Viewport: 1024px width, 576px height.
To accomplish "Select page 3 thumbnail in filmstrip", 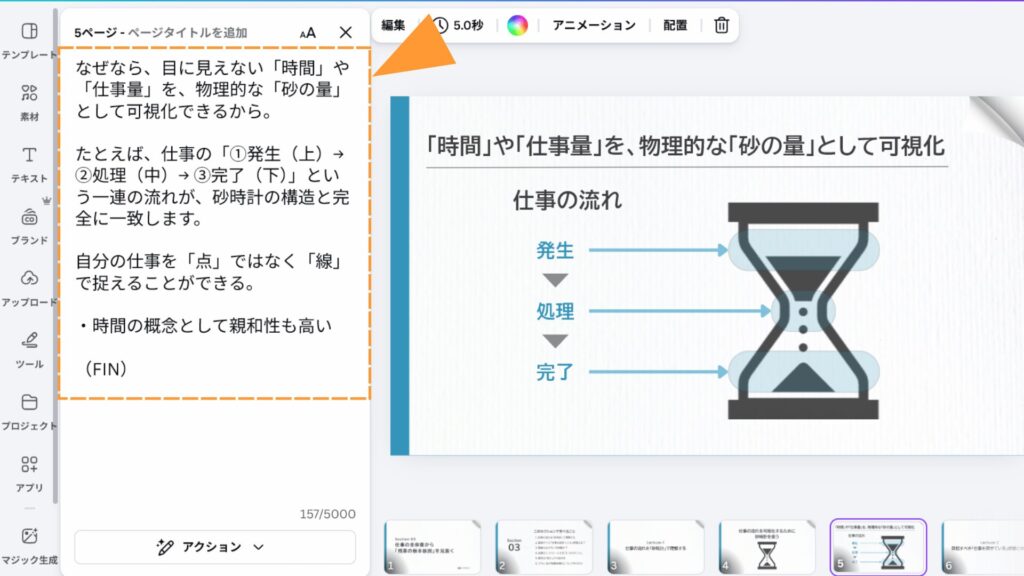I will pos(655,547).
